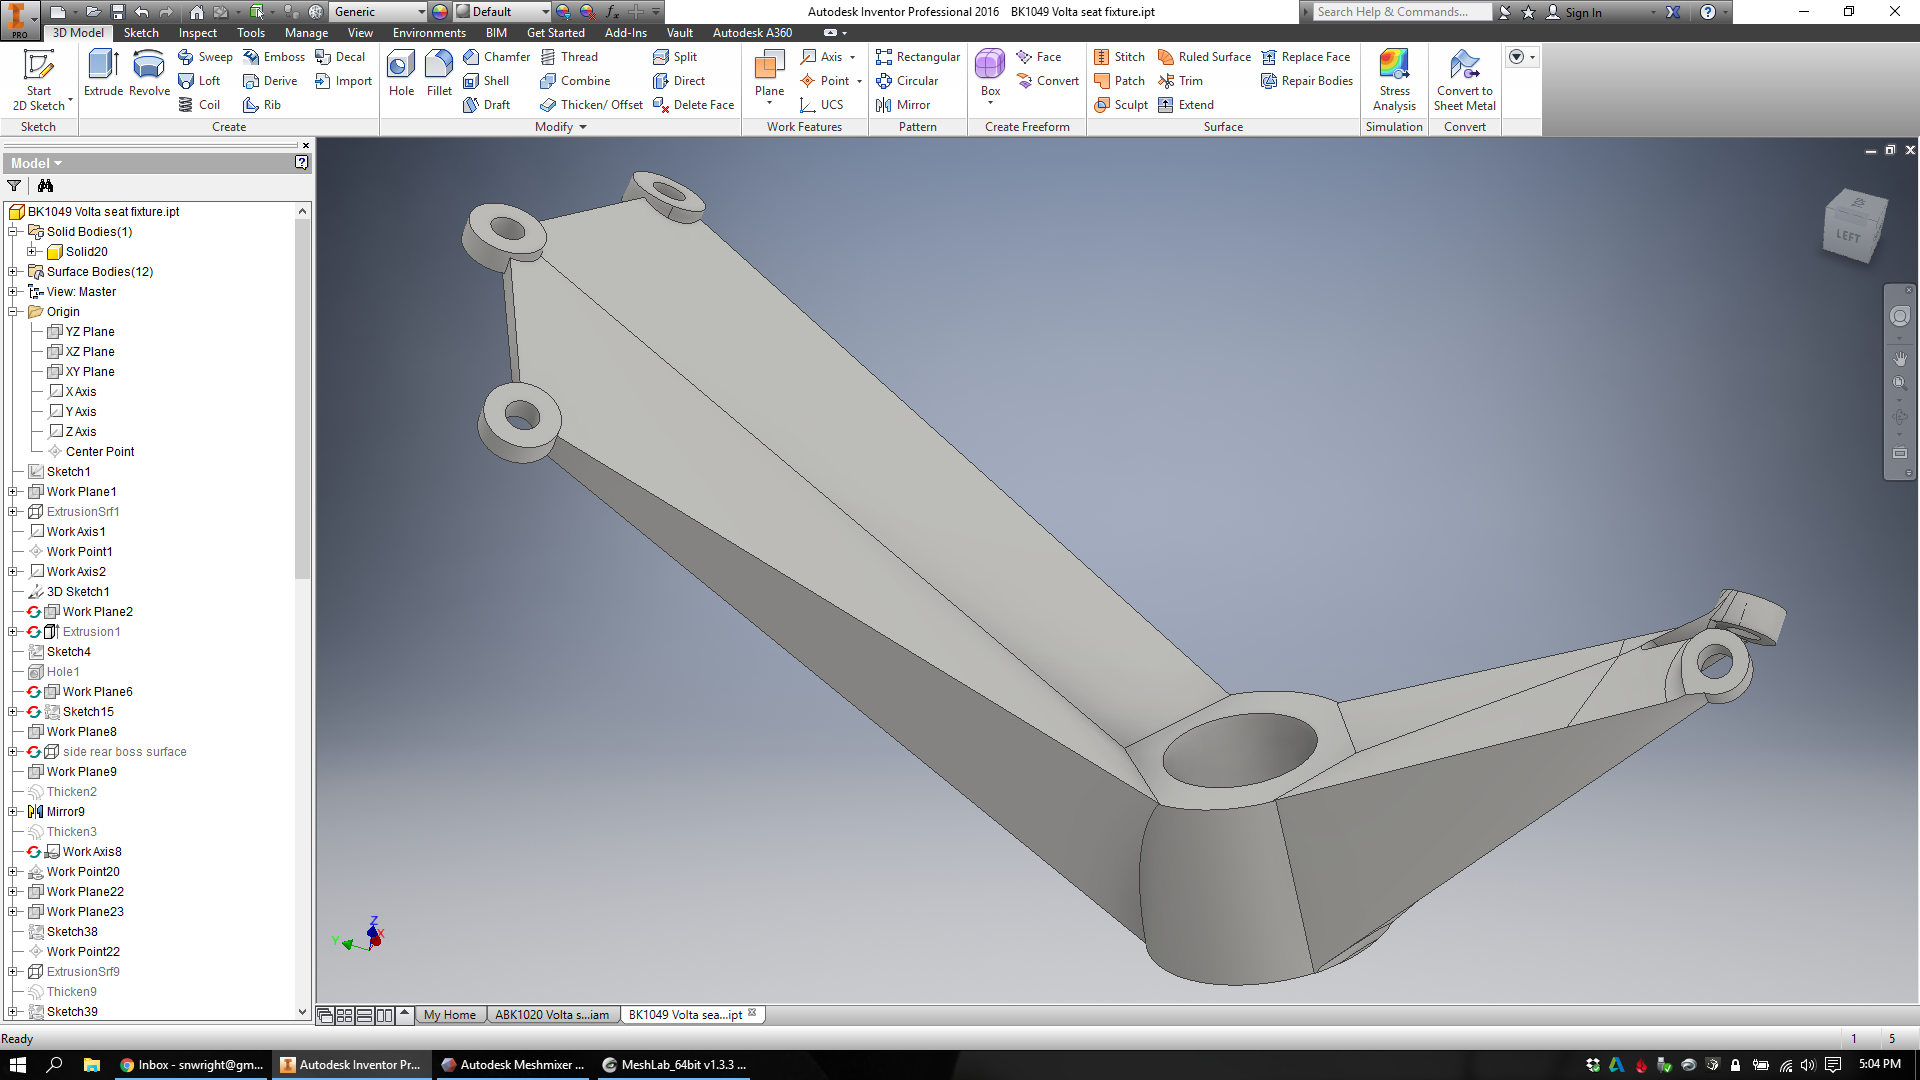Open the Hole feature tool
1920x1080 pixels.
point(401,73)
